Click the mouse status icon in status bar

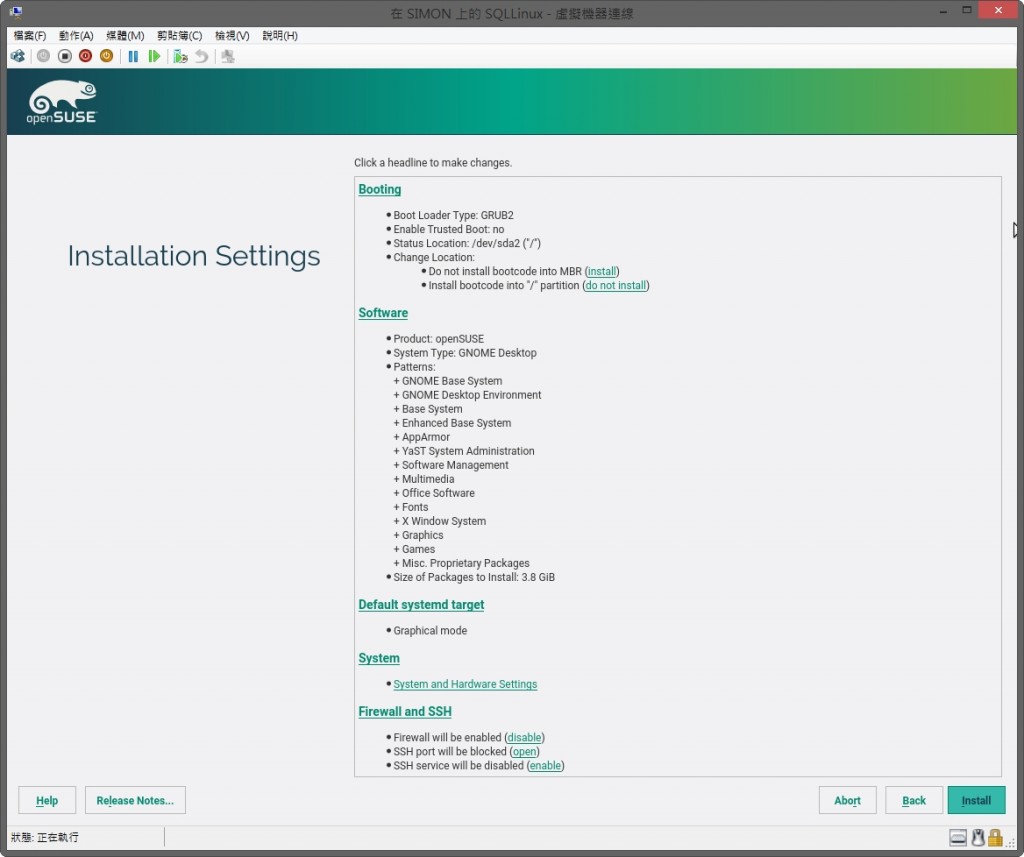pos(978,837)
